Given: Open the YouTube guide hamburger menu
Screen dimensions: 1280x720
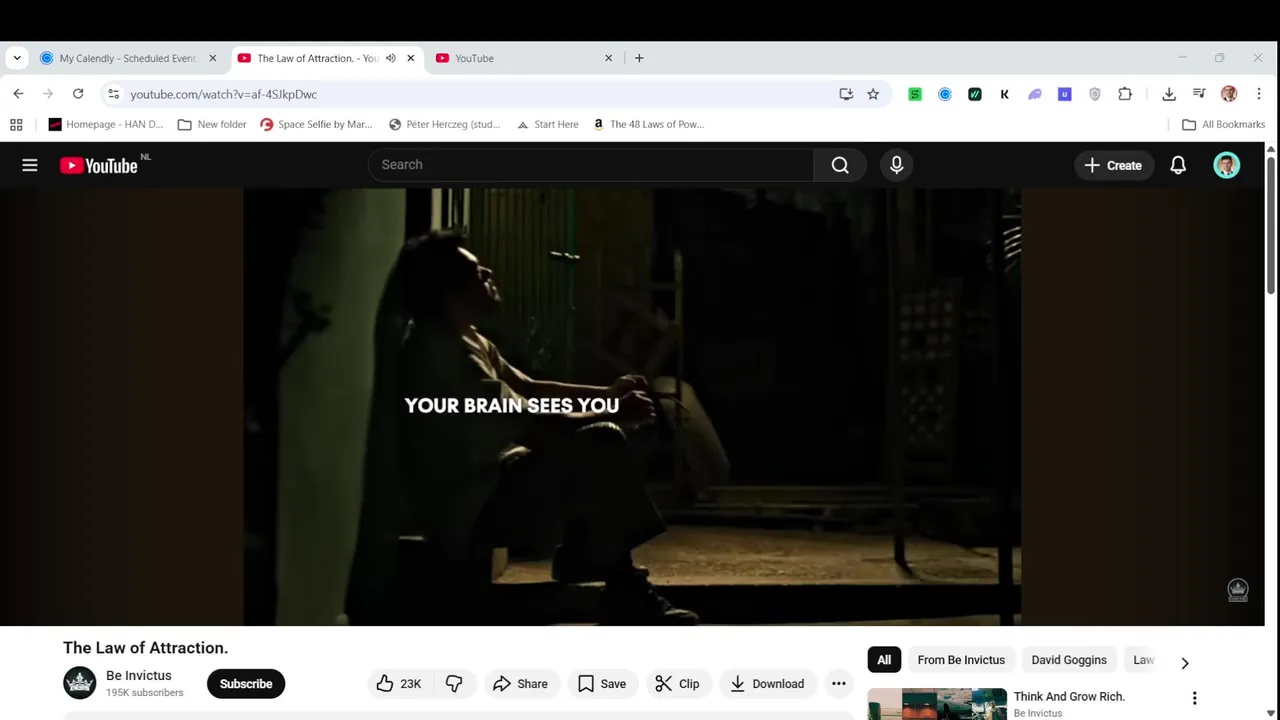Looking at the screenshot, I should point(30,165).
